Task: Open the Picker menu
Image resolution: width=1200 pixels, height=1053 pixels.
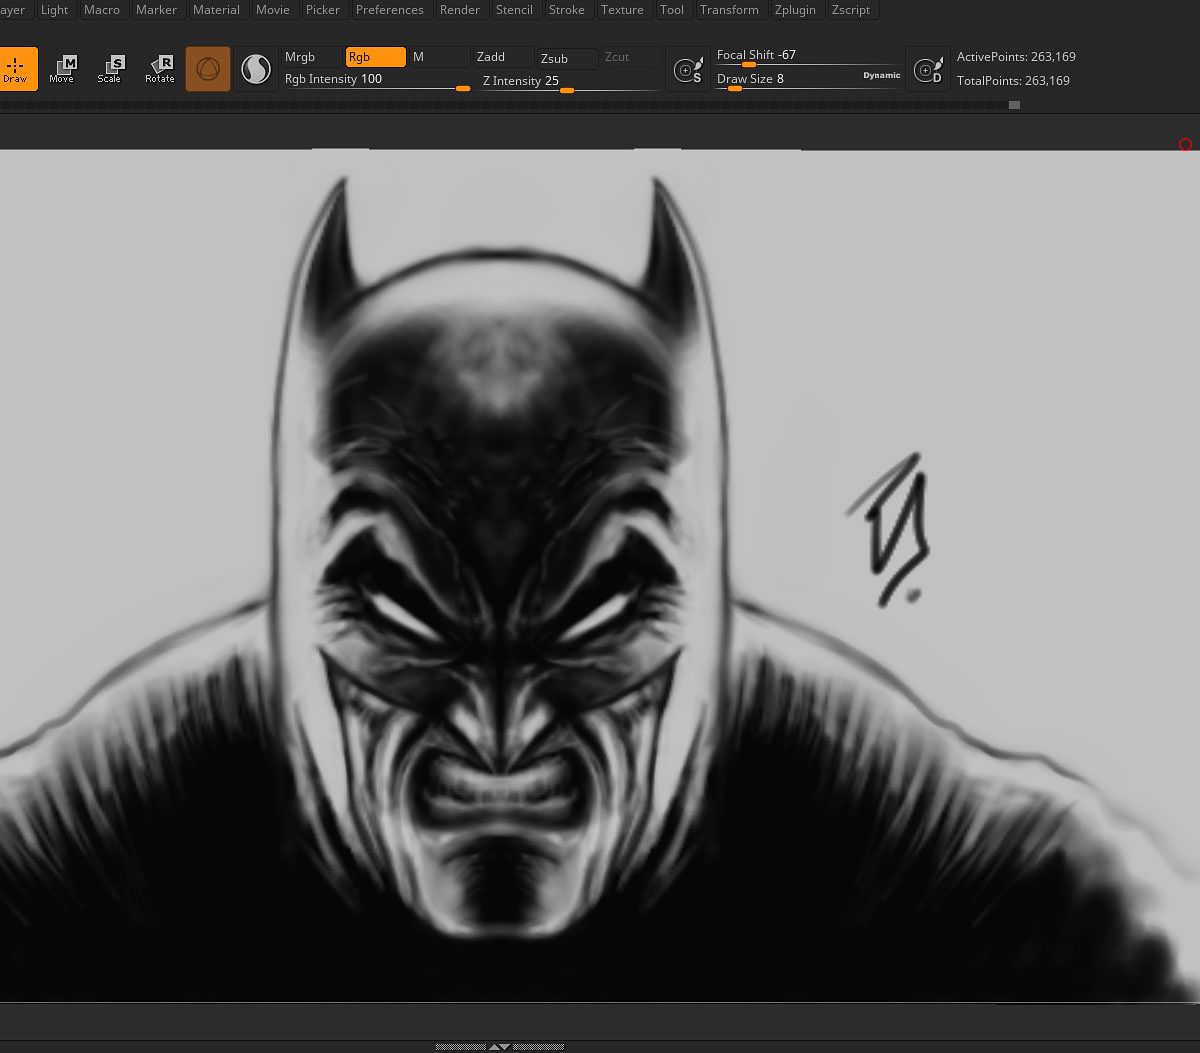Action: coord(323,10)
